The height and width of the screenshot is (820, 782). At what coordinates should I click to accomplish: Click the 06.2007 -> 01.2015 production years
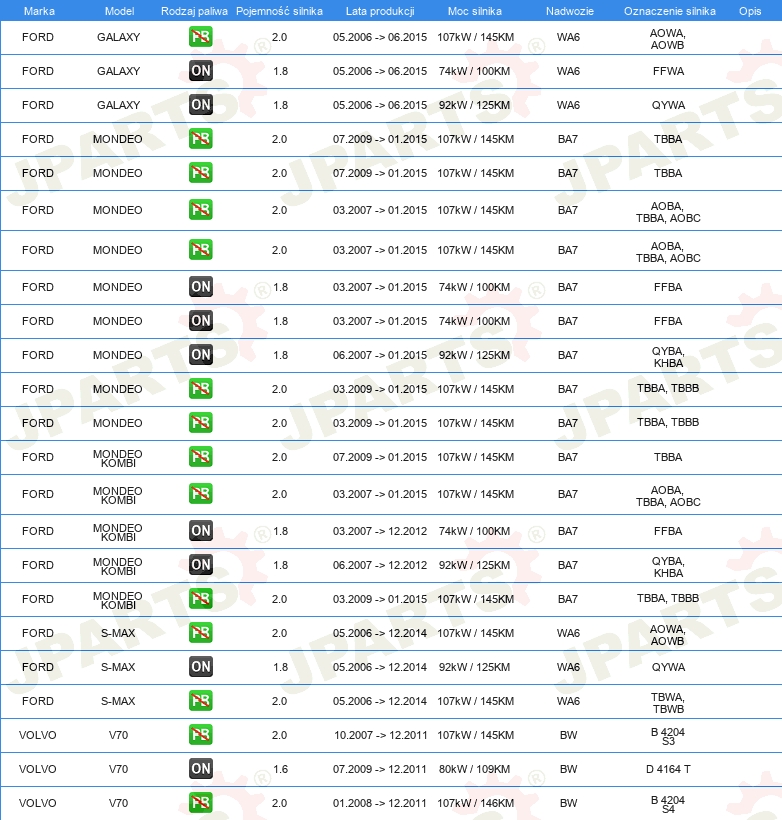pyautogui.click(x=380, y=355)
